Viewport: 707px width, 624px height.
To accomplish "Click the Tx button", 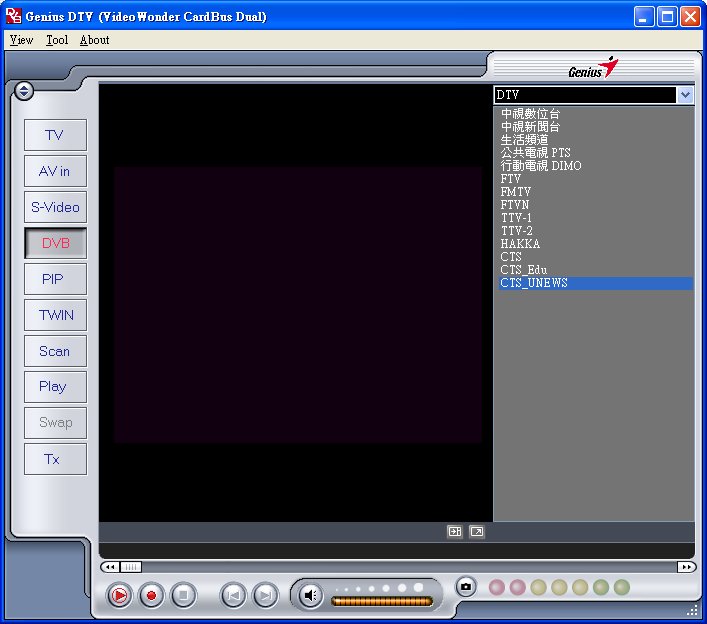I will 55,459.
